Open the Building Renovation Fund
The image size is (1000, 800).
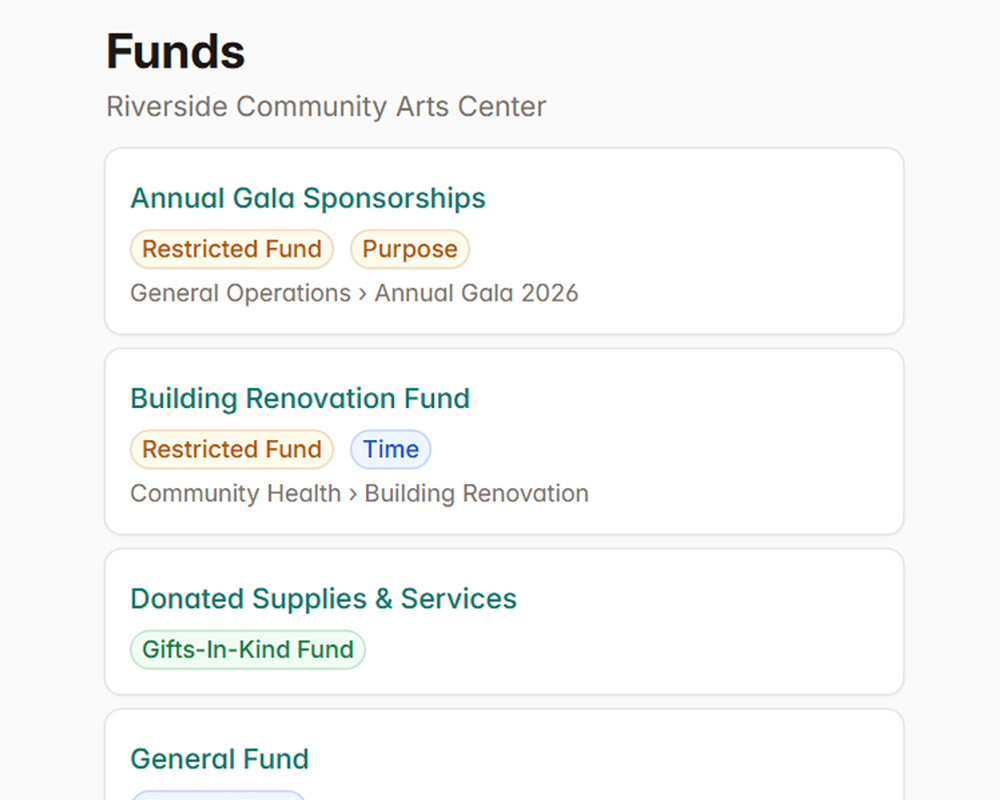pos(300,398)
